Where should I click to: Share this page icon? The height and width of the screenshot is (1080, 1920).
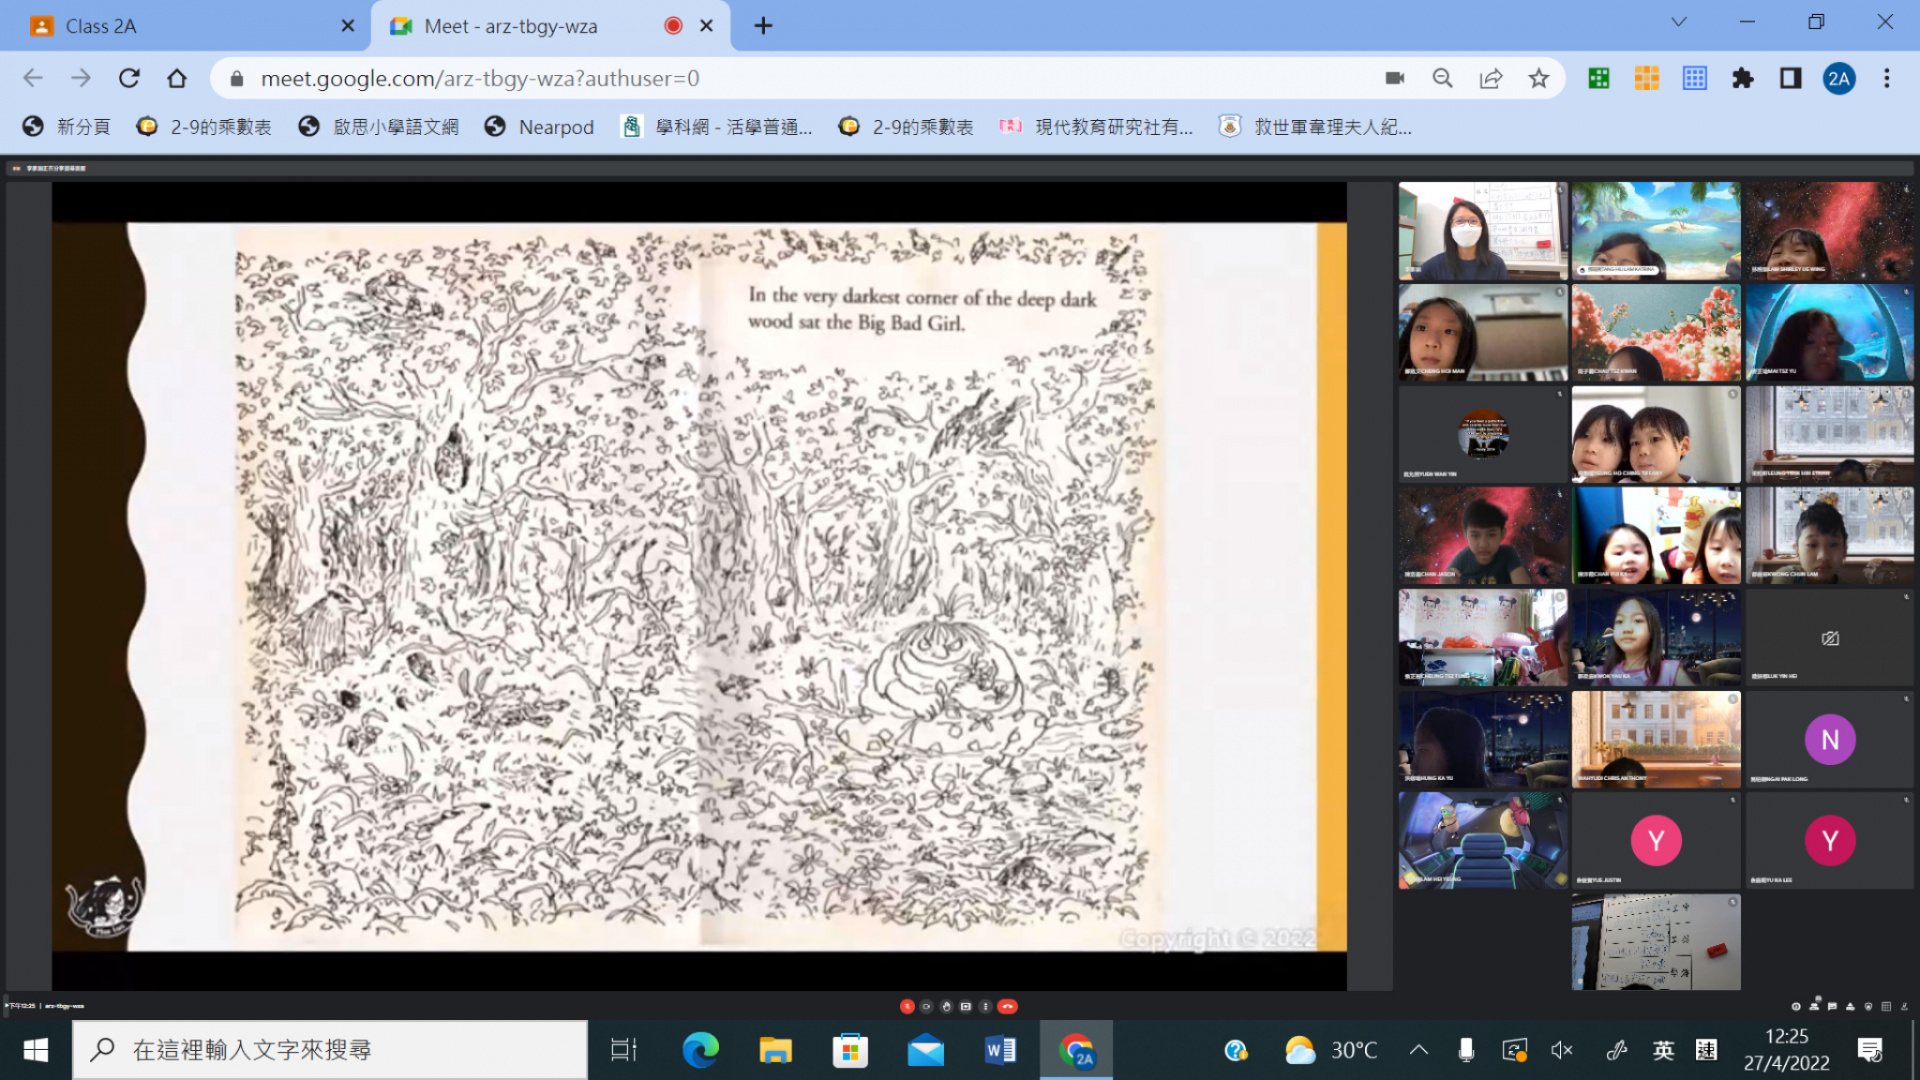tap(1491, 78)
